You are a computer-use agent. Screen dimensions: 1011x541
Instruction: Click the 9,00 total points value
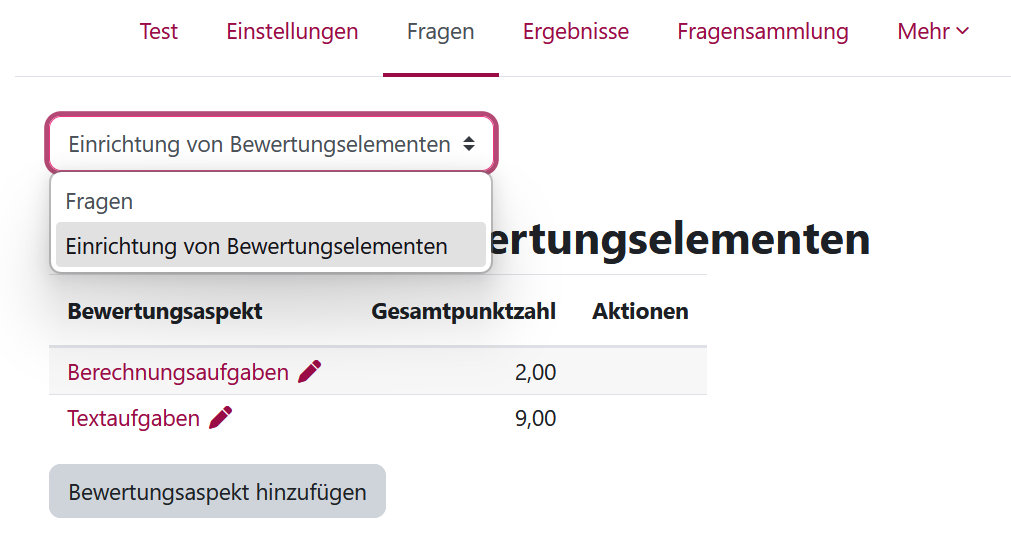point(535,419)
